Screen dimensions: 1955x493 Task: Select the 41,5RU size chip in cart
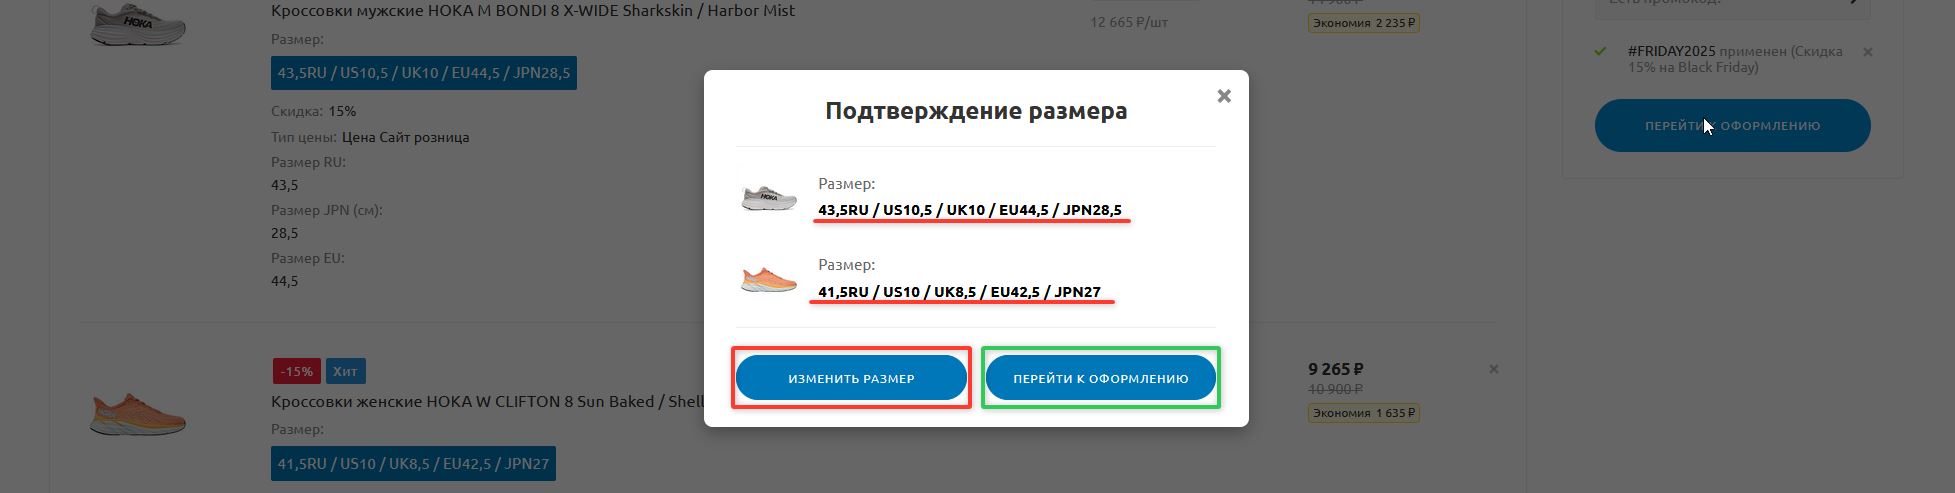(413, 464)
